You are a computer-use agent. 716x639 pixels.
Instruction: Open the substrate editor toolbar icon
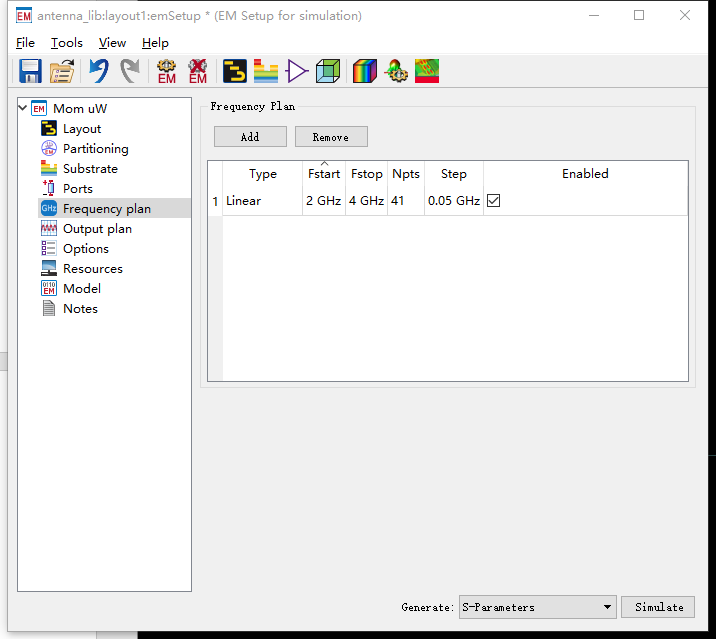[x=266, y=71]
